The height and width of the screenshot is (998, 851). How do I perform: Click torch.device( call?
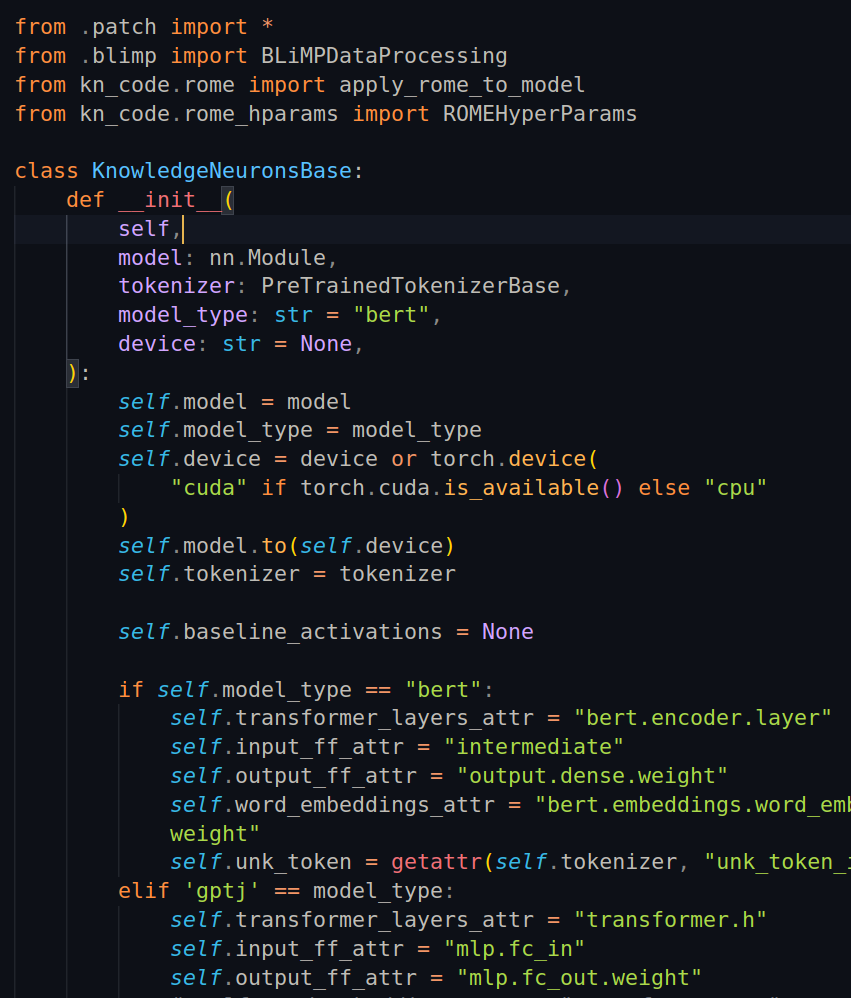coord(514,459)
